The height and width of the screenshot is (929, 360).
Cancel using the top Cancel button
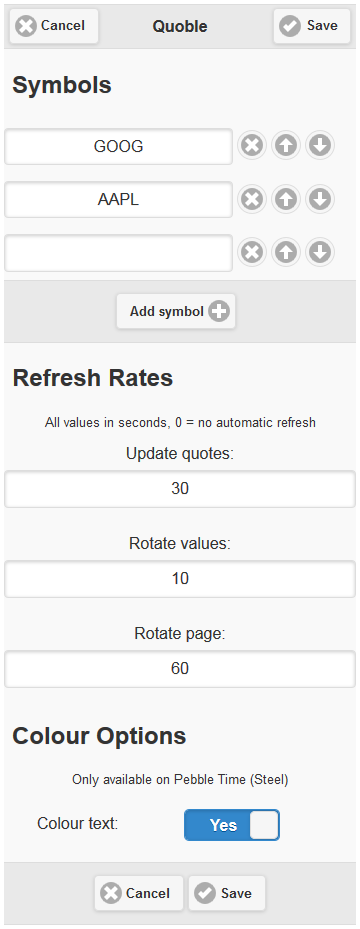[x=54, y=26]
